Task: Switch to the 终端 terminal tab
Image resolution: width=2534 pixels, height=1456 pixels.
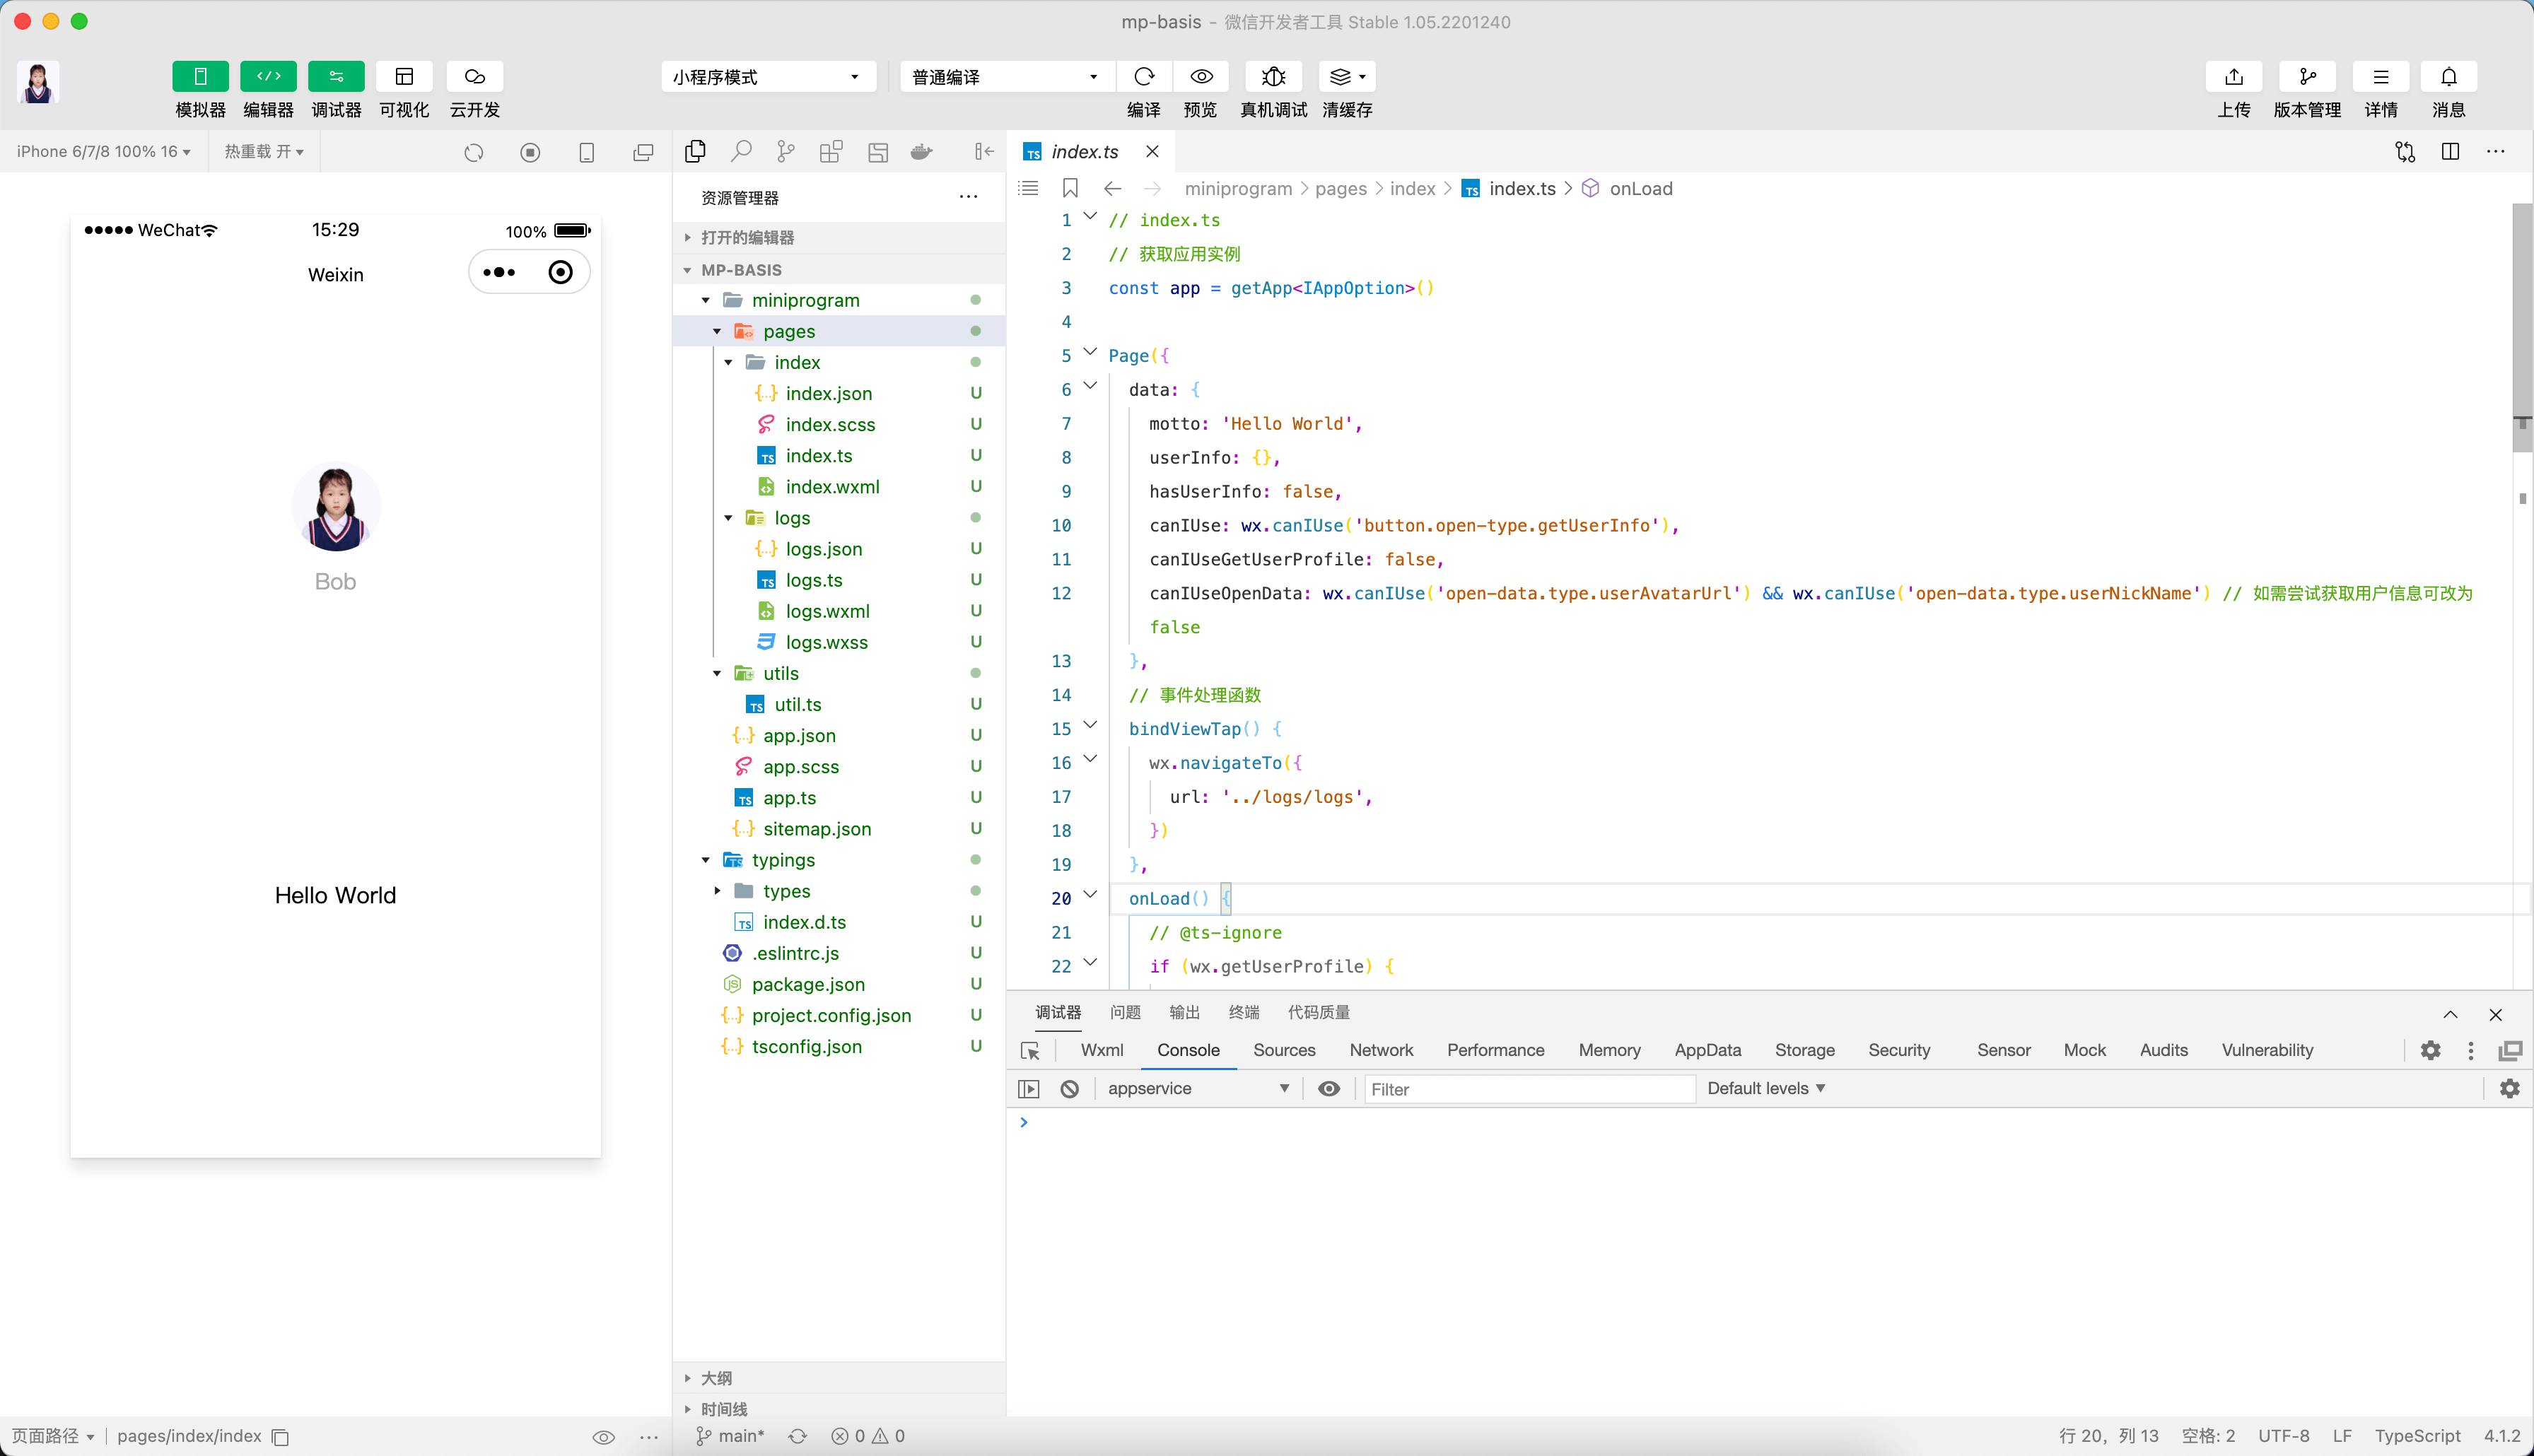Action: coord(1244,1013)
